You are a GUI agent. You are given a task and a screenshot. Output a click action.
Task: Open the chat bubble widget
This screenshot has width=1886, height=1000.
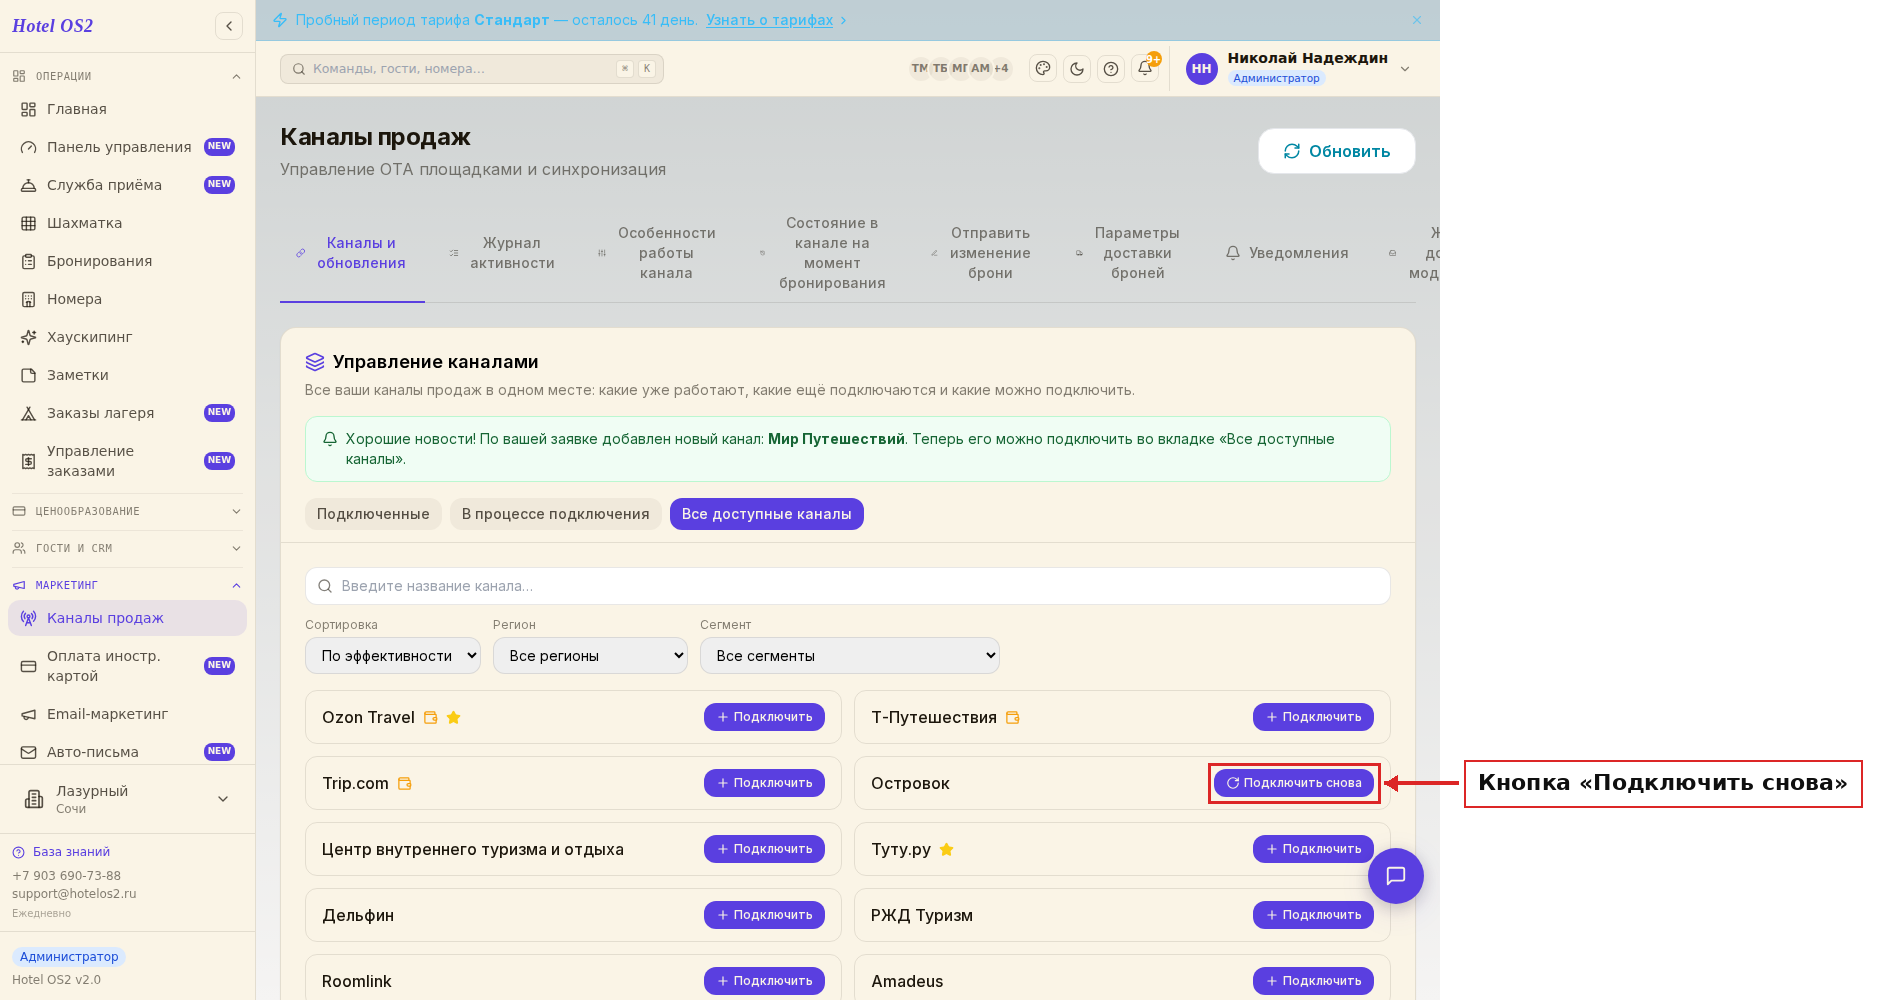(1396, 876)
